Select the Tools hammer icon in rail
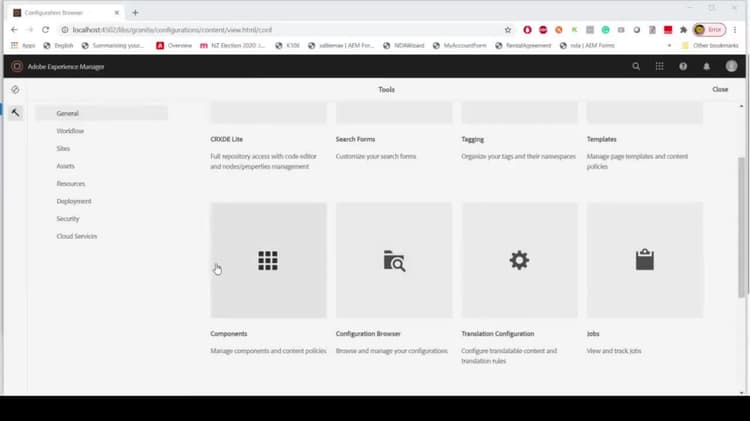This screenshot has width=750, height=421. [15, 113]
